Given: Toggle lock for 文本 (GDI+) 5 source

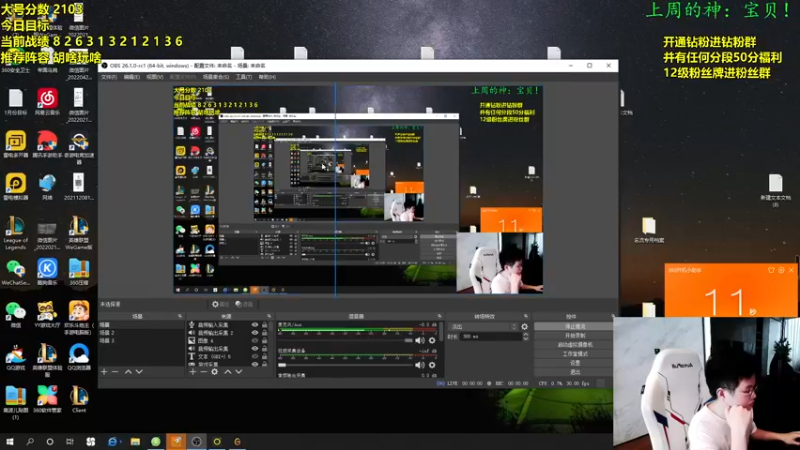Looking at the screenshot, I should tap(264, 356).
